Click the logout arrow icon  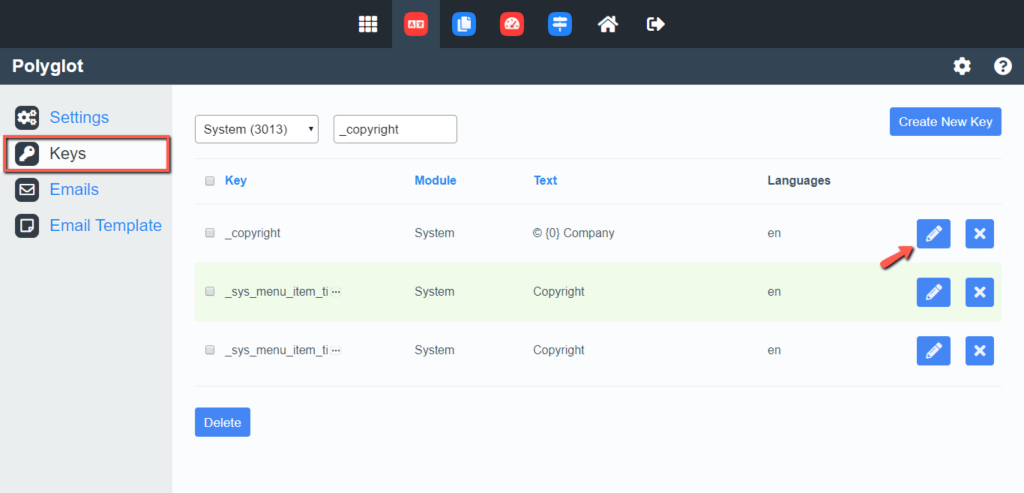tap(656, 24)
